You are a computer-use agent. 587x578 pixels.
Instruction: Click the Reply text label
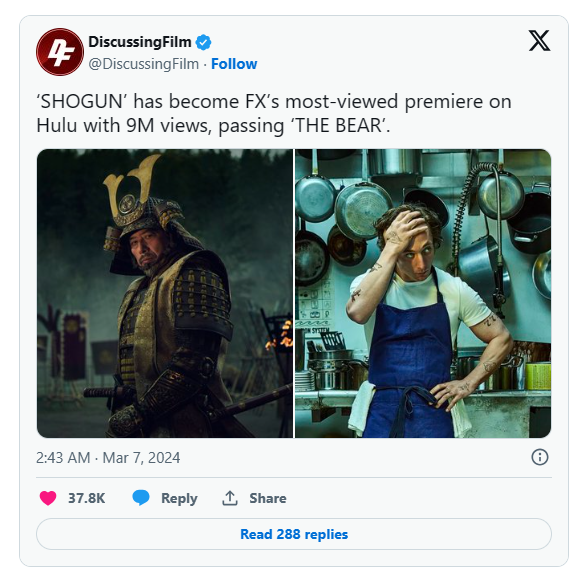[x=179, y=499]
